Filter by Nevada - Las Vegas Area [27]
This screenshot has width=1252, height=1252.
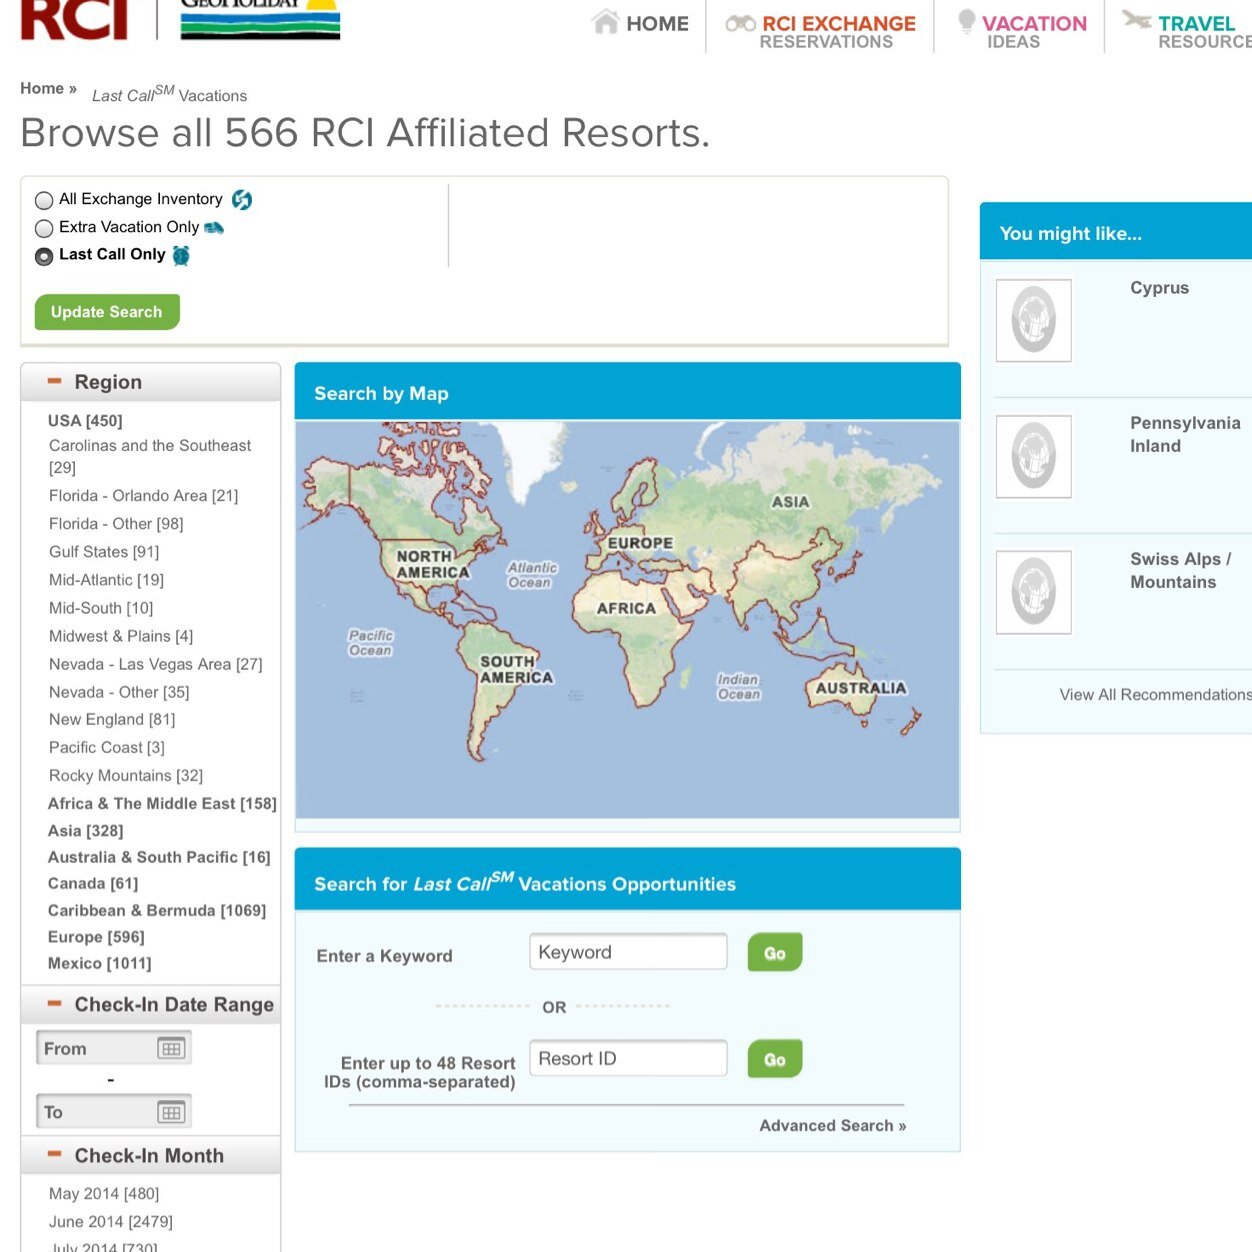[x=155, y=664]
